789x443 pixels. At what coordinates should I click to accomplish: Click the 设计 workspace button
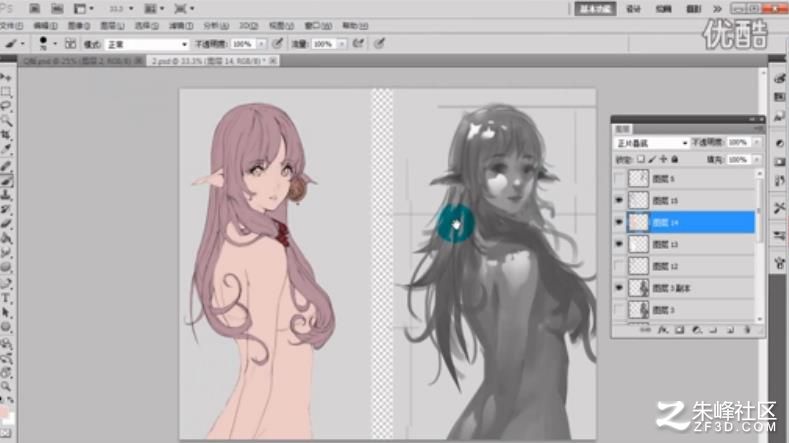(x=633, y=9)
